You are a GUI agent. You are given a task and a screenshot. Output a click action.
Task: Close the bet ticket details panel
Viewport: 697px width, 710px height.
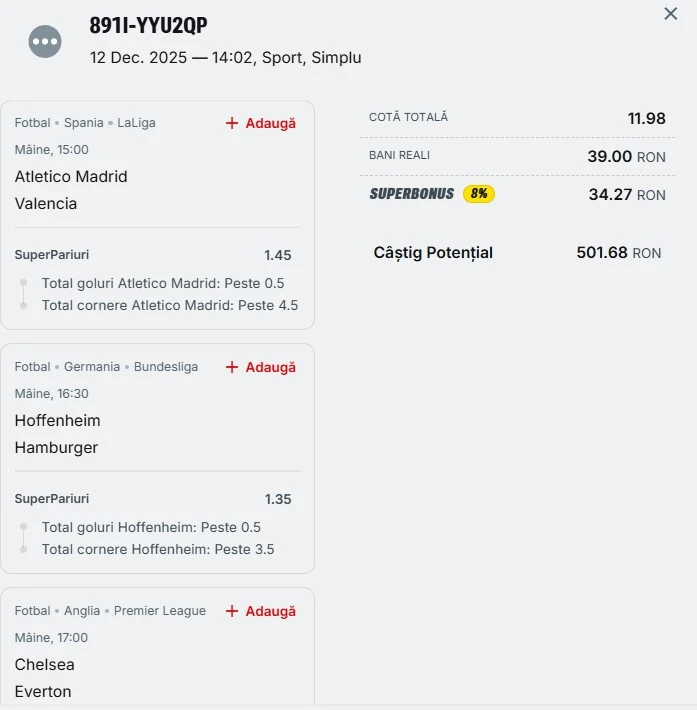tap(671, 14)
